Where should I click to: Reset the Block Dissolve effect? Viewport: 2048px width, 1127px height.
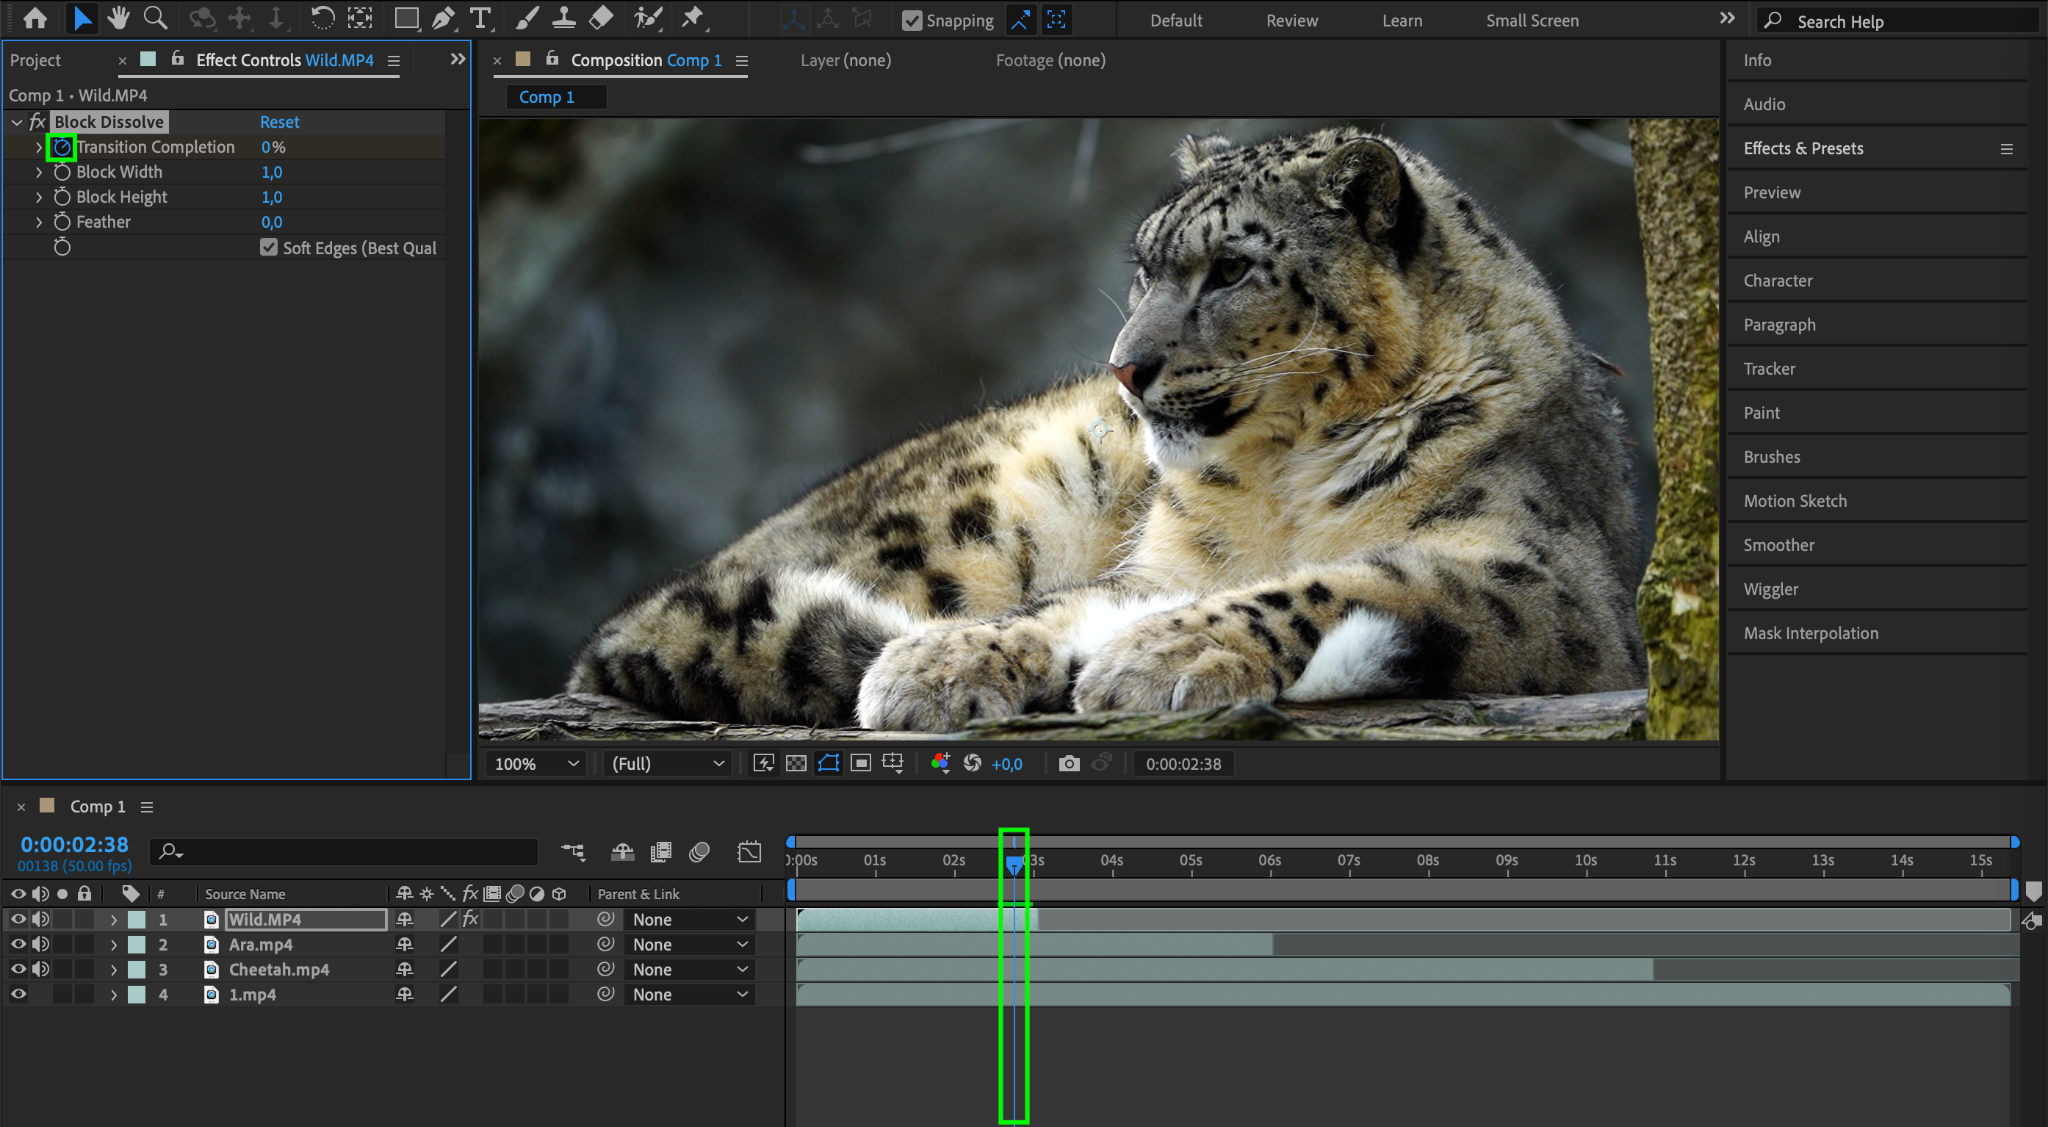pos(279,122)
